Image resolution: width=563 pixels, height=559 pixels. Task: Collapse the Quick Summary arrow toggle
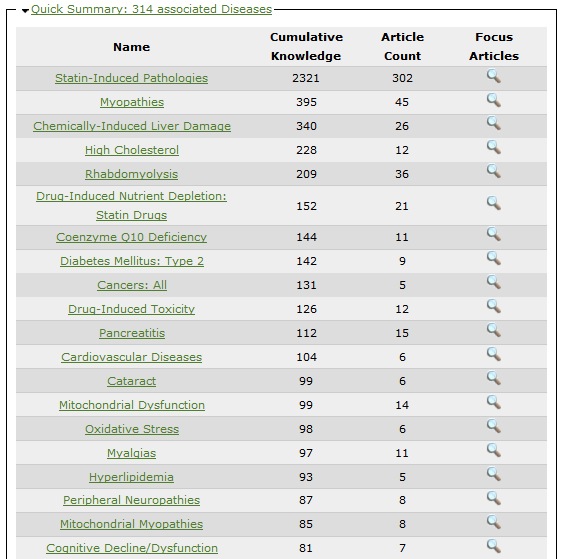click(25, 11)
